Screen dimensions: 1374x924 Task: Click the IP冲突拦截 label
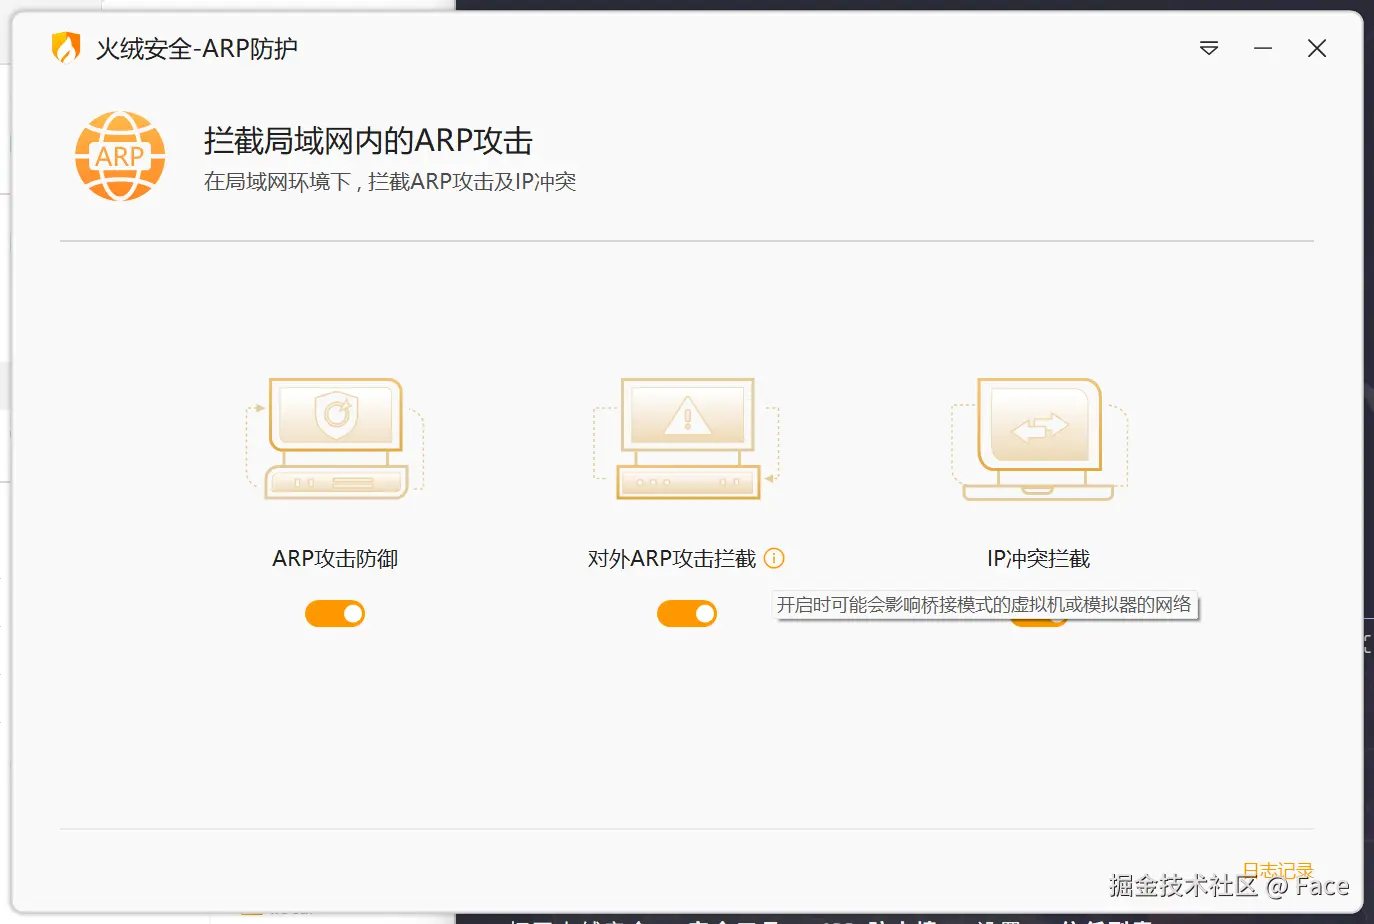(x=1039, y=559)
